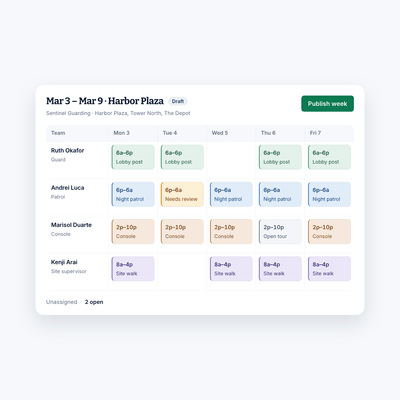Select Marisol Duarte's Monday Console shift

click(x=133, y=231)
